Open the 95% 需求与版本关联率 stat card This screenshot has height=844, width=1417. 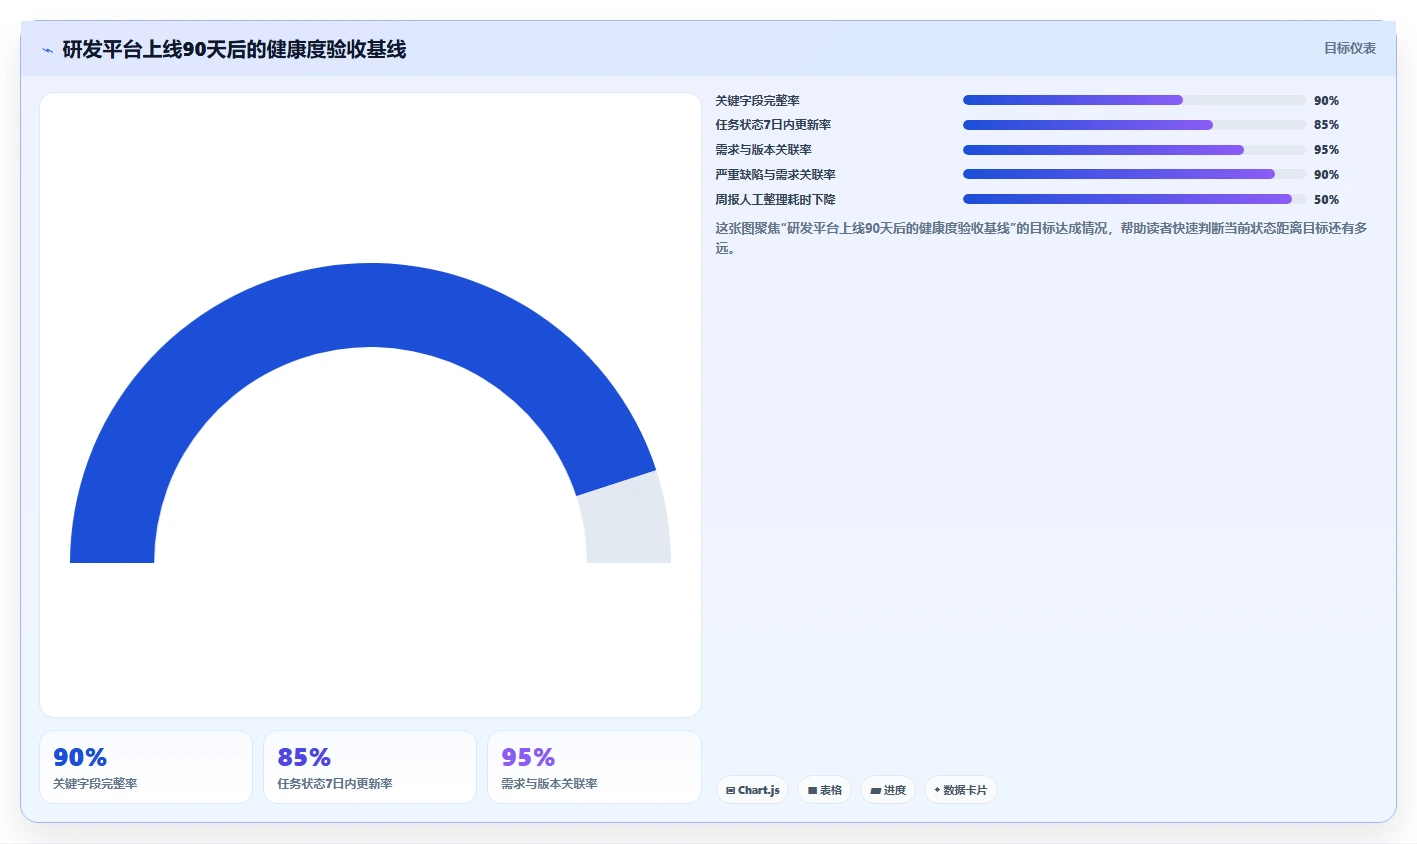point(594,767)
